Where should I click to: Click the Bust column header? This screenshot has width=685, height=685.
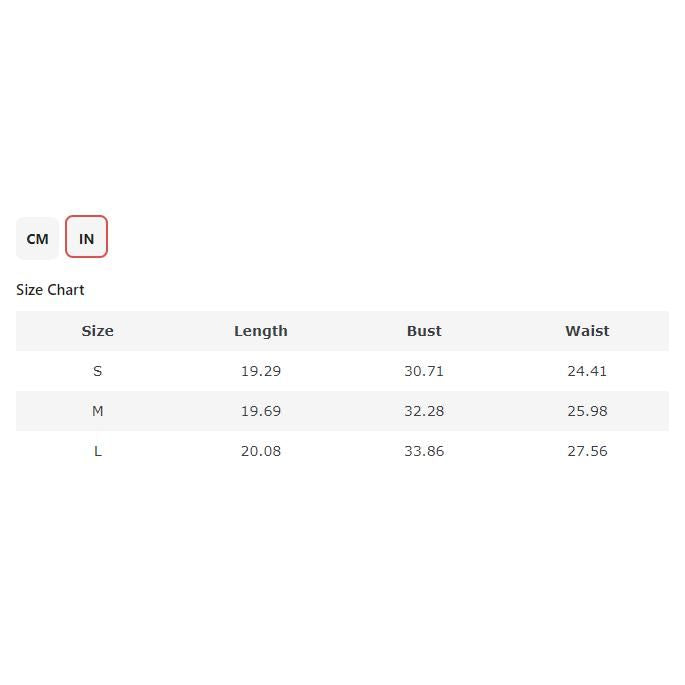tap(424, 331)
